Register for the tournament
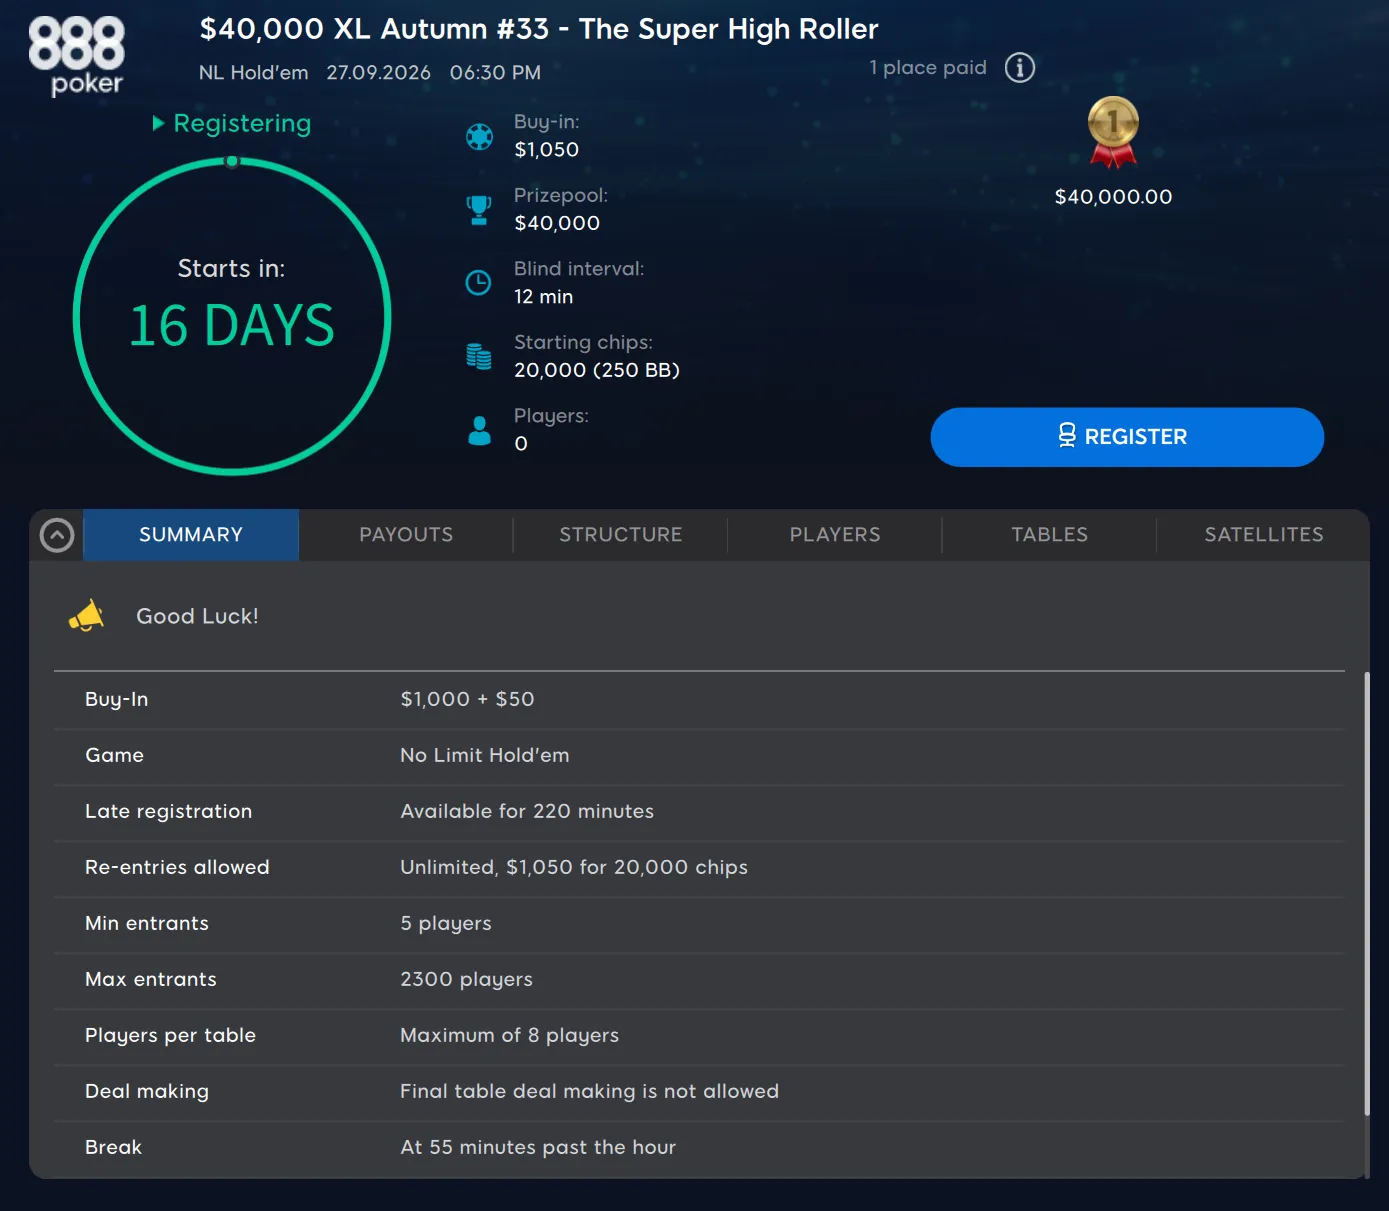1389x1211 pixels. click(1127, 437)
